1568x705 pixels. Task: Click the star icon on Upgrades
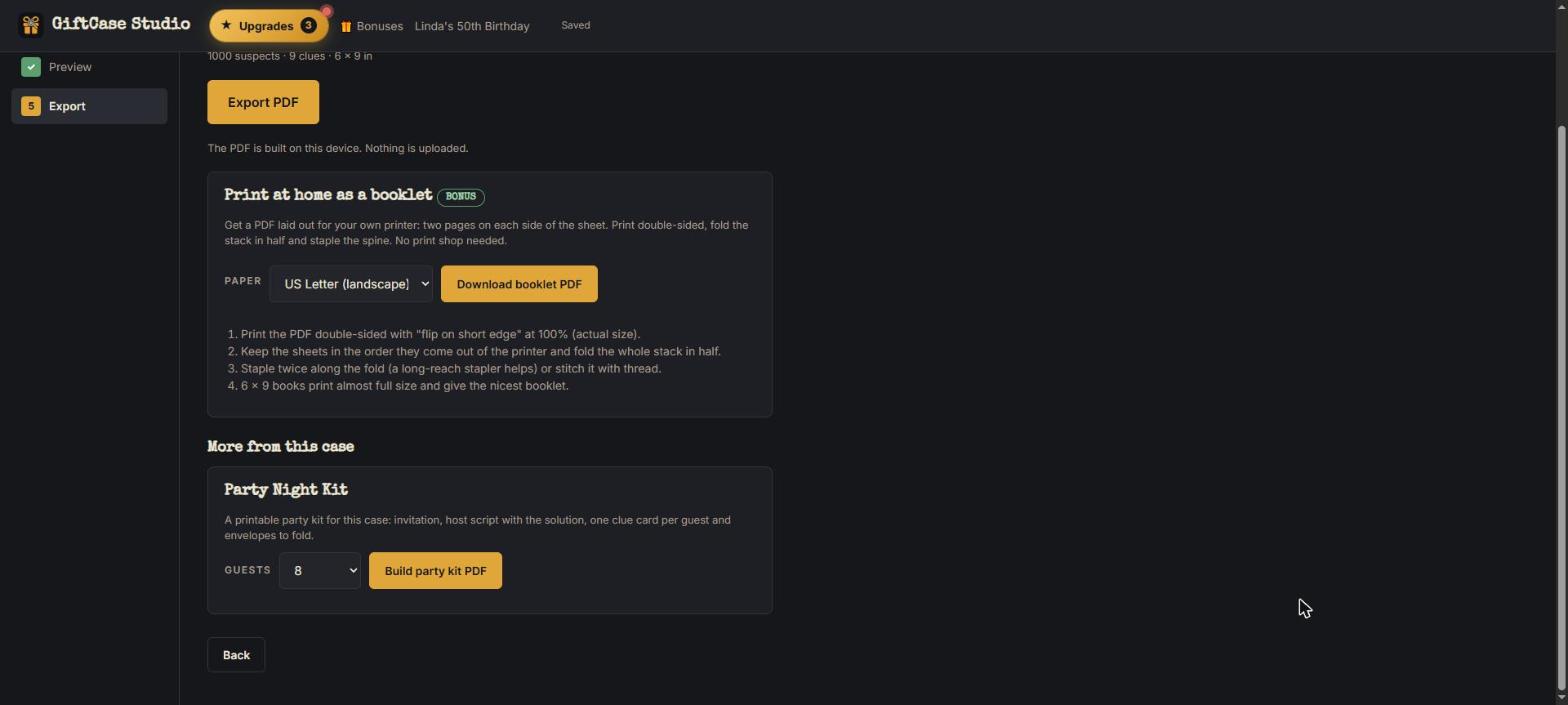226,26
